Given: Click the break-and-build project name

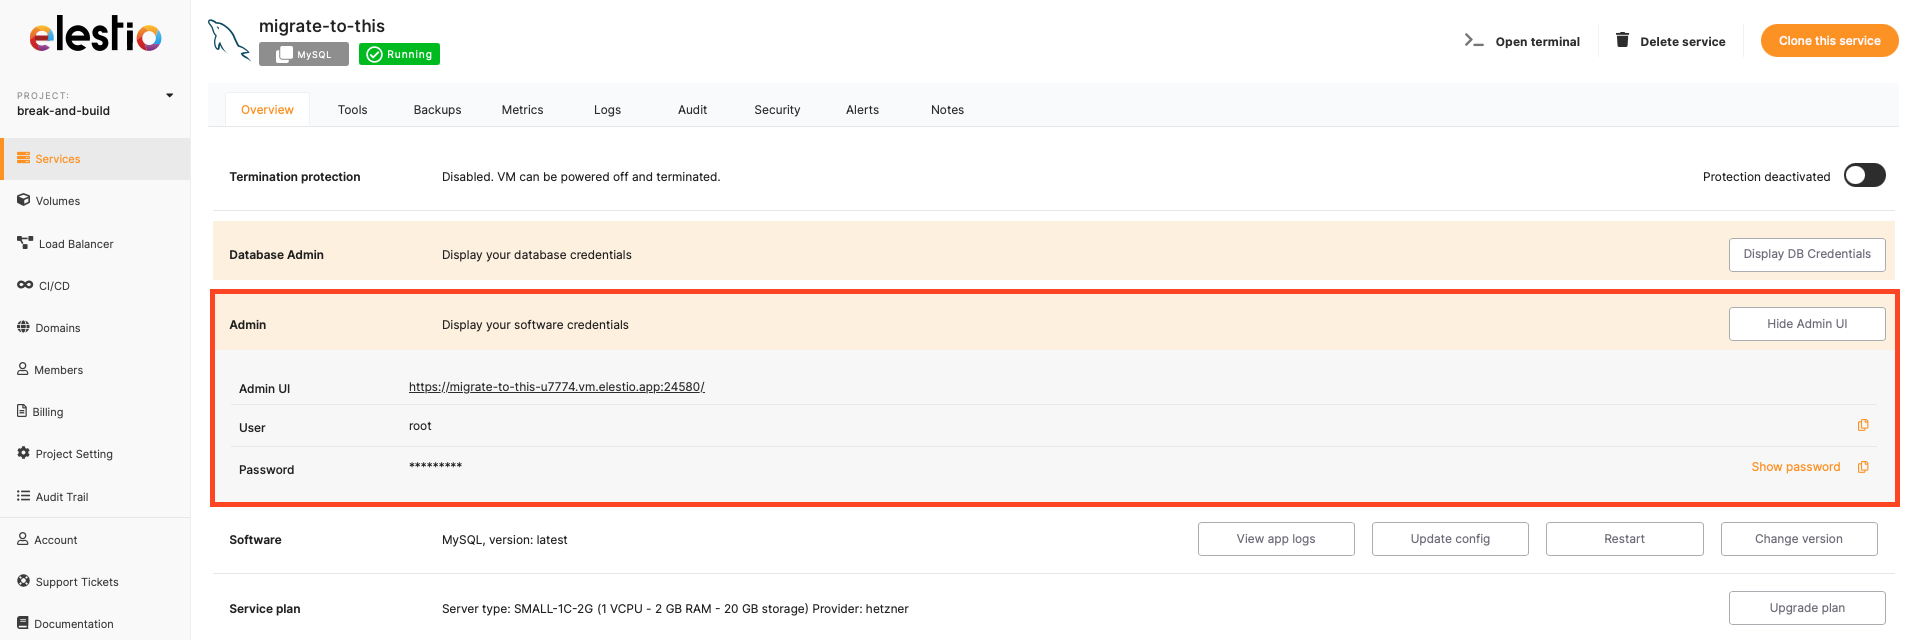Looking at the screenshot, I should [63, 111].
